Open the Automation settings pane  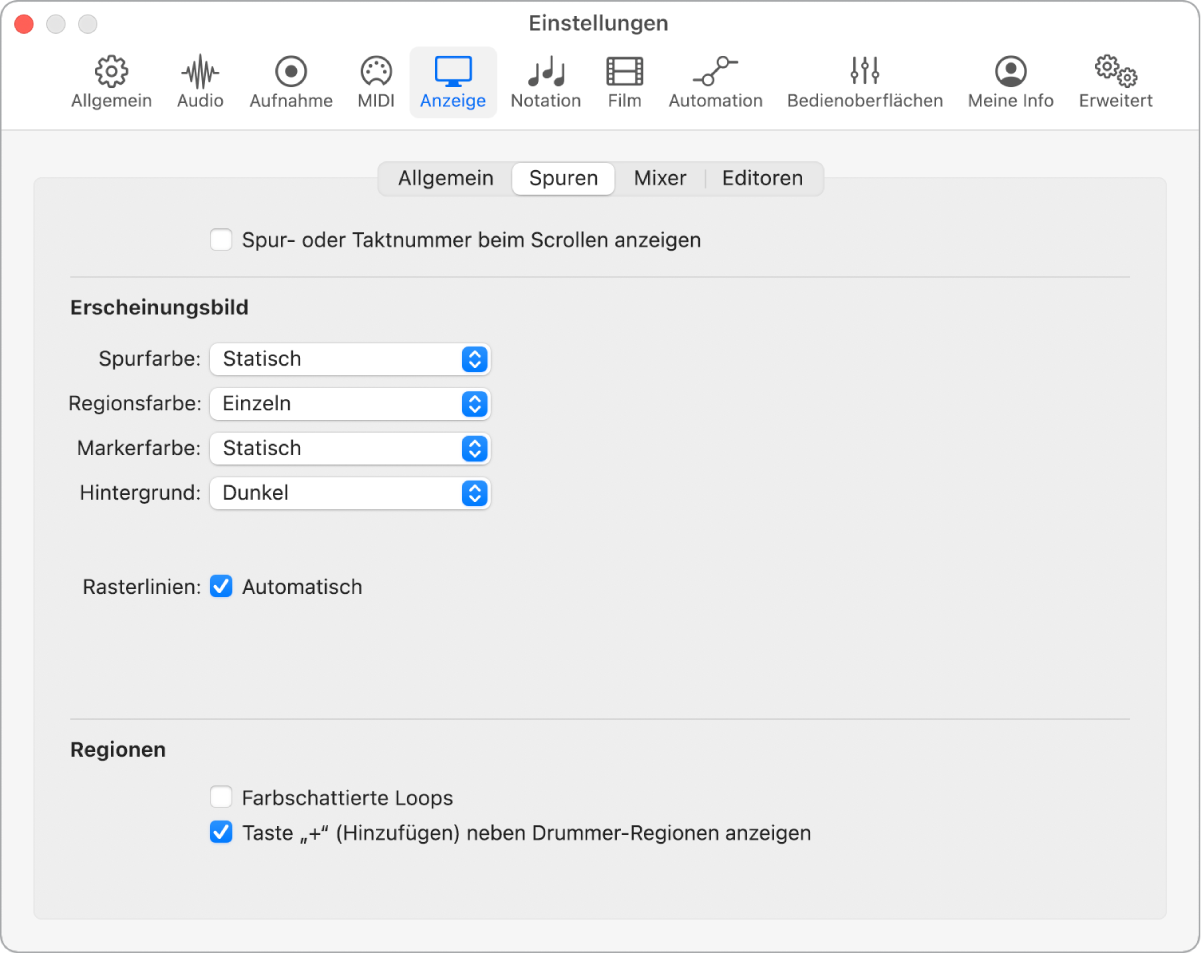[x=716, y=82]
